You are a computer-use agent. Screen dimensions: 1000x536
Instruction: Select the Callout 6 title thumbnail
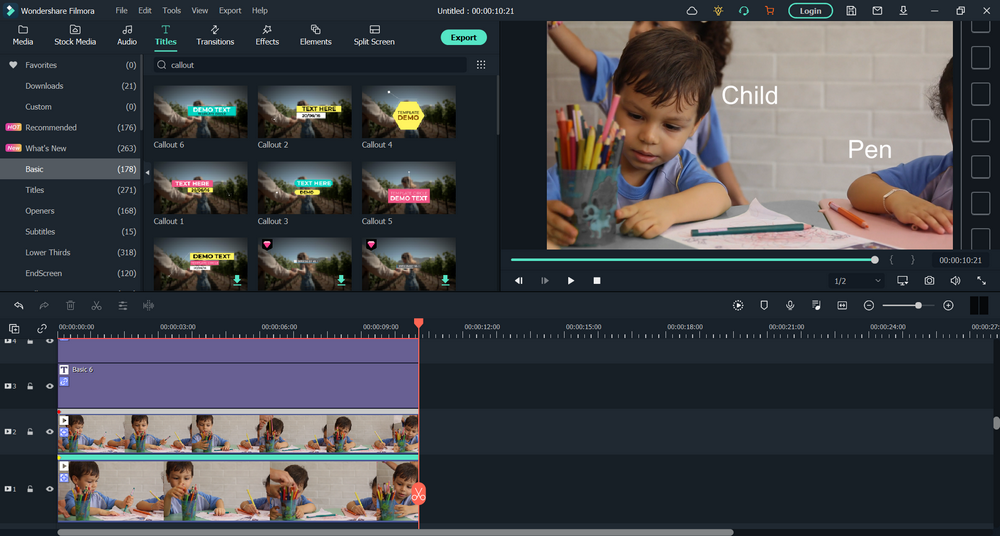coord(200,112)
